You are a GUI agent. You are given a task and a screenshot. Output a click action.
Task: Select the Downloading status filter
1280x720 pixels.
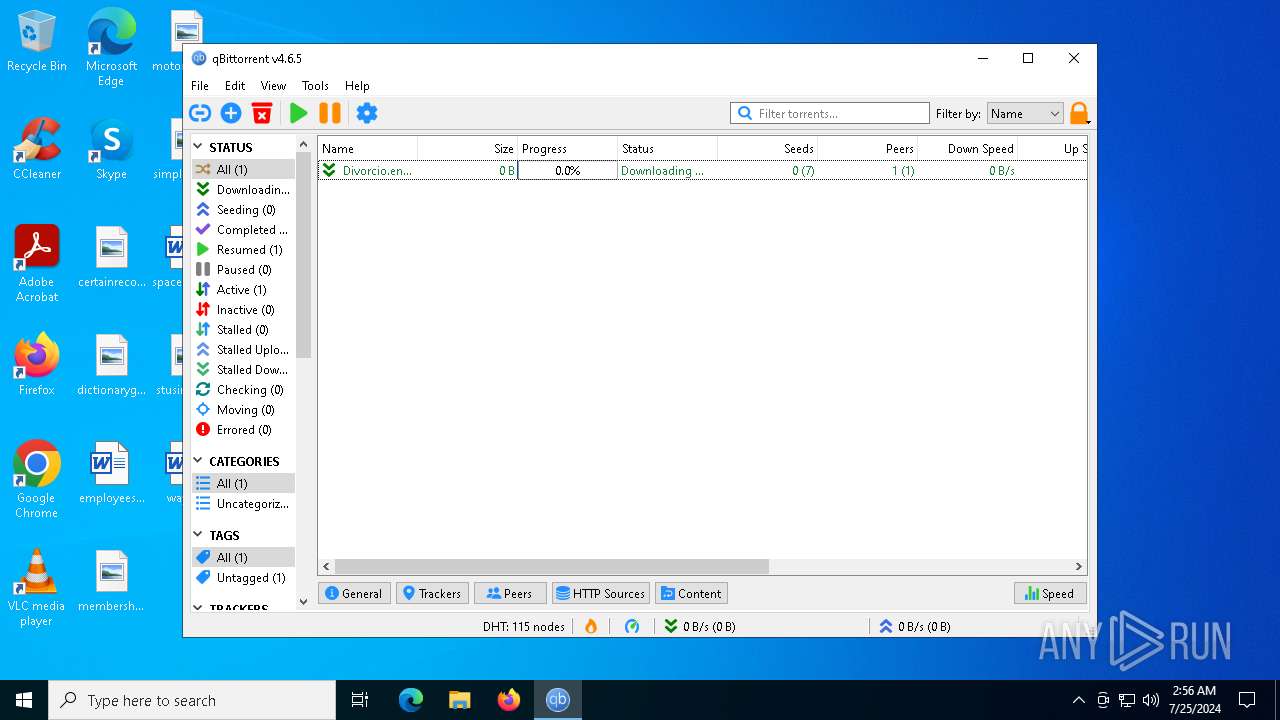[x=243, y=189]
